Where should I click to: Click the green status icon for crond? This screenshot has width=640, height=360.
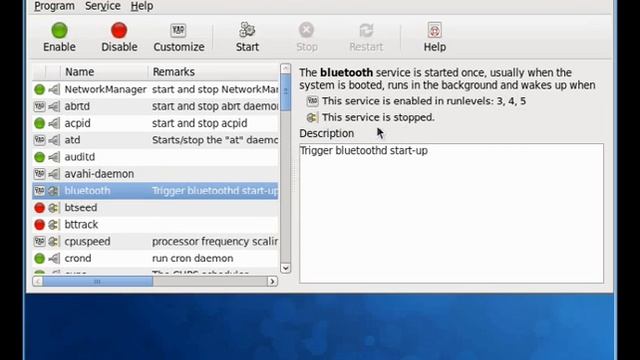tap(40, 258)
